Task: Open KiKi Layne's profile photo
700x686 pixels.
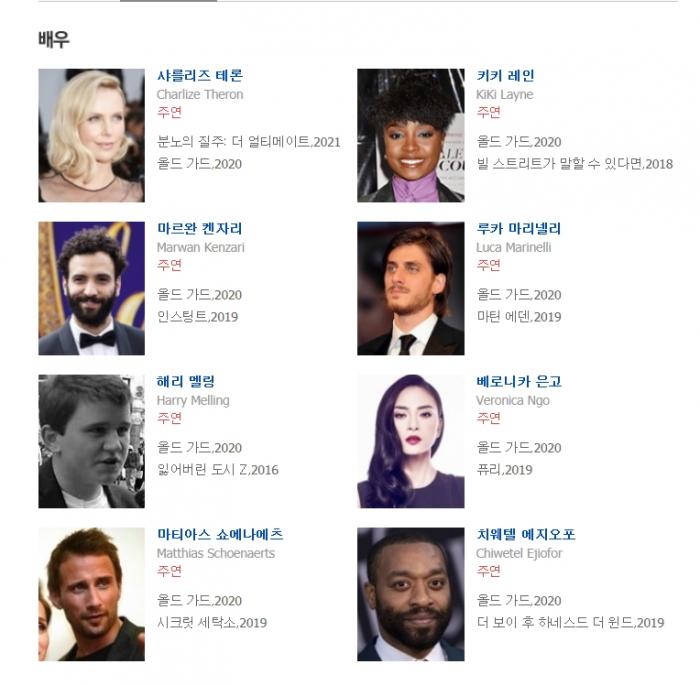Action: (411, 135)
